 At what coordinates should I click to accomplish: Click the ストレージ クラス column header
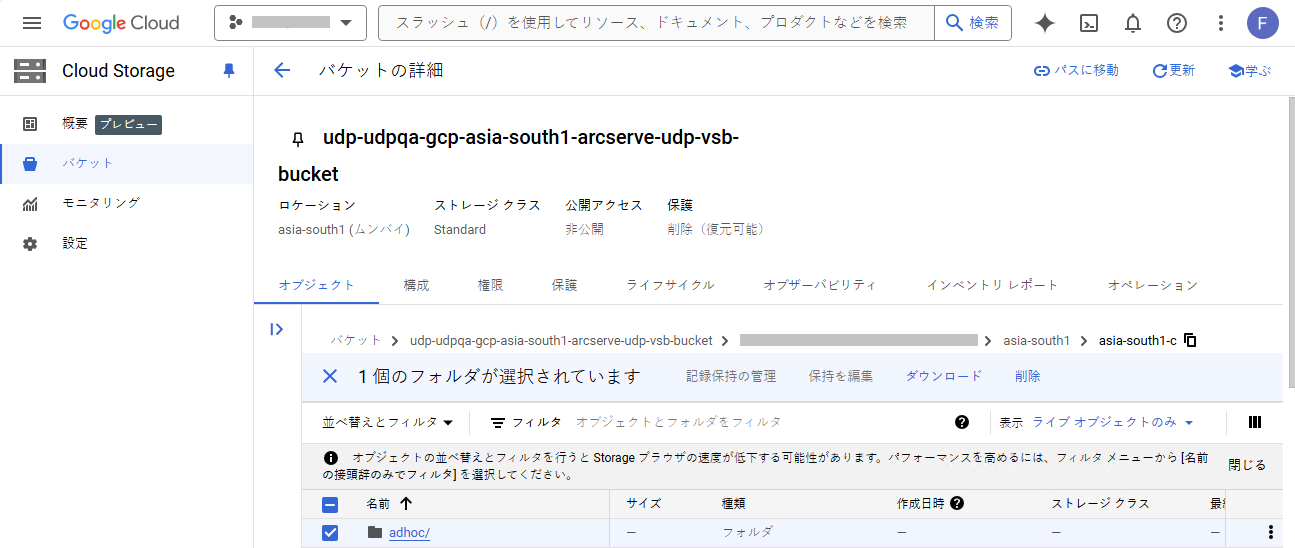pyautogui.click(x=1100, y=504)
